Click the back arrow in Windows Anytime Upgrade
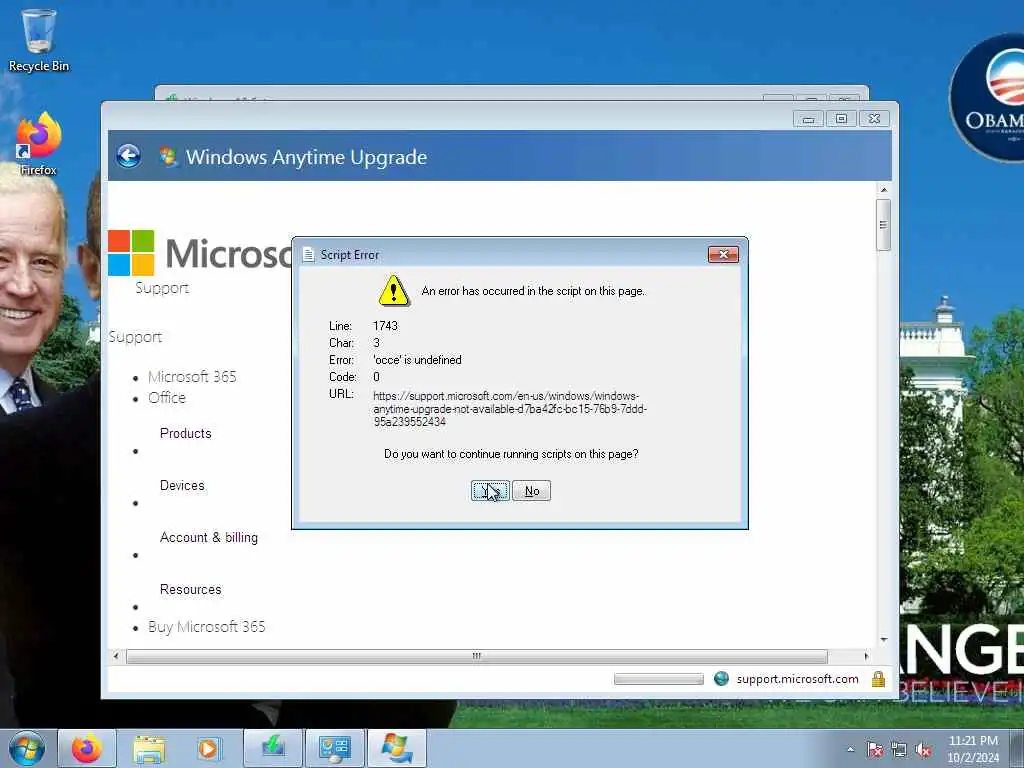 tap(129, 156)
